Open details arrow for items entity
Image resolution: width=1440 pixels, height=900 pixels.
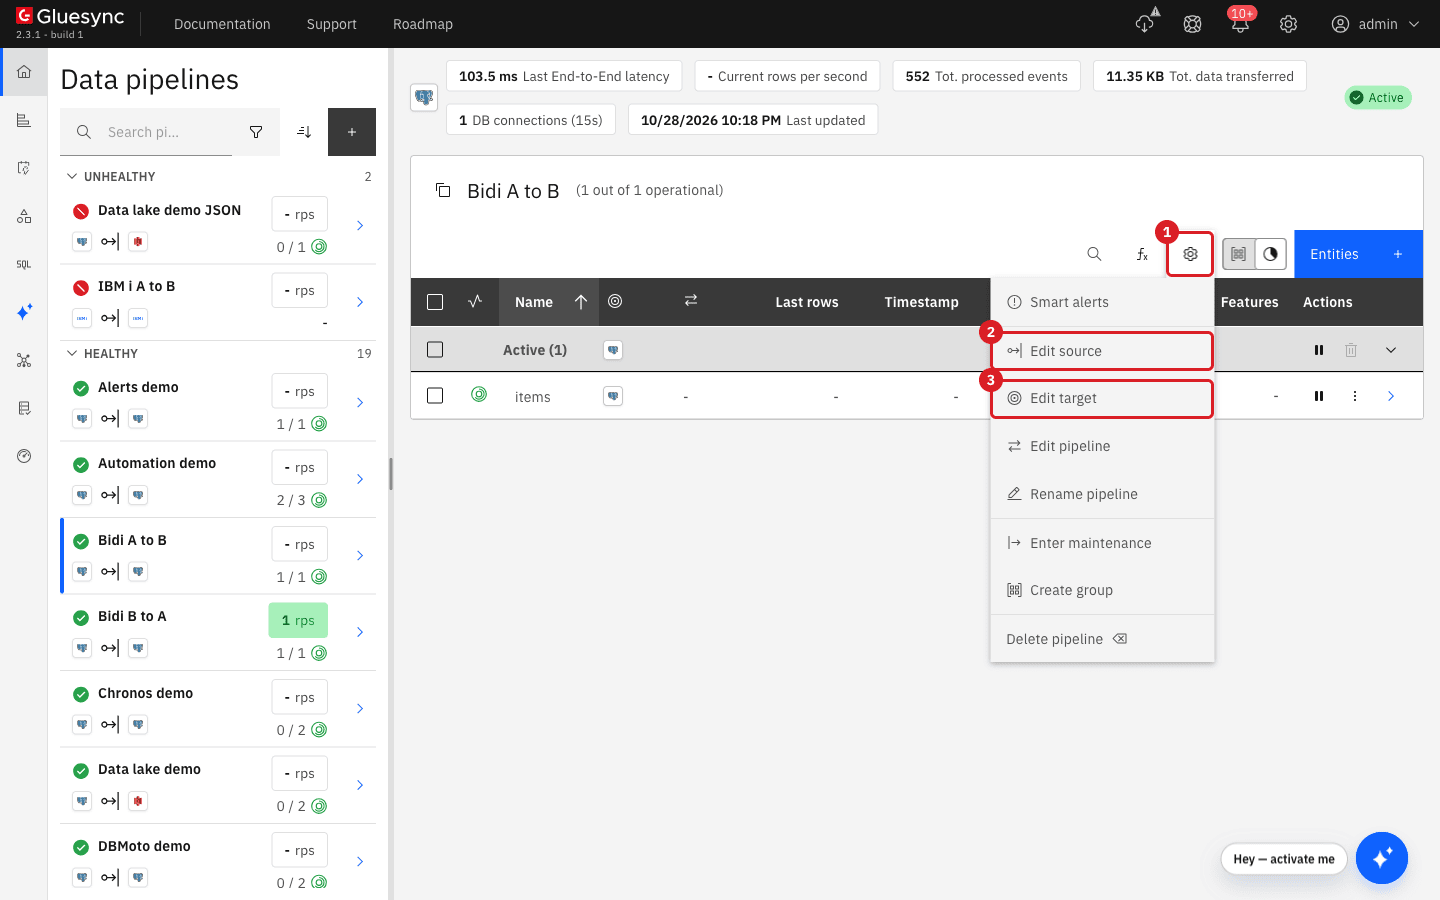coord(1391,396)
